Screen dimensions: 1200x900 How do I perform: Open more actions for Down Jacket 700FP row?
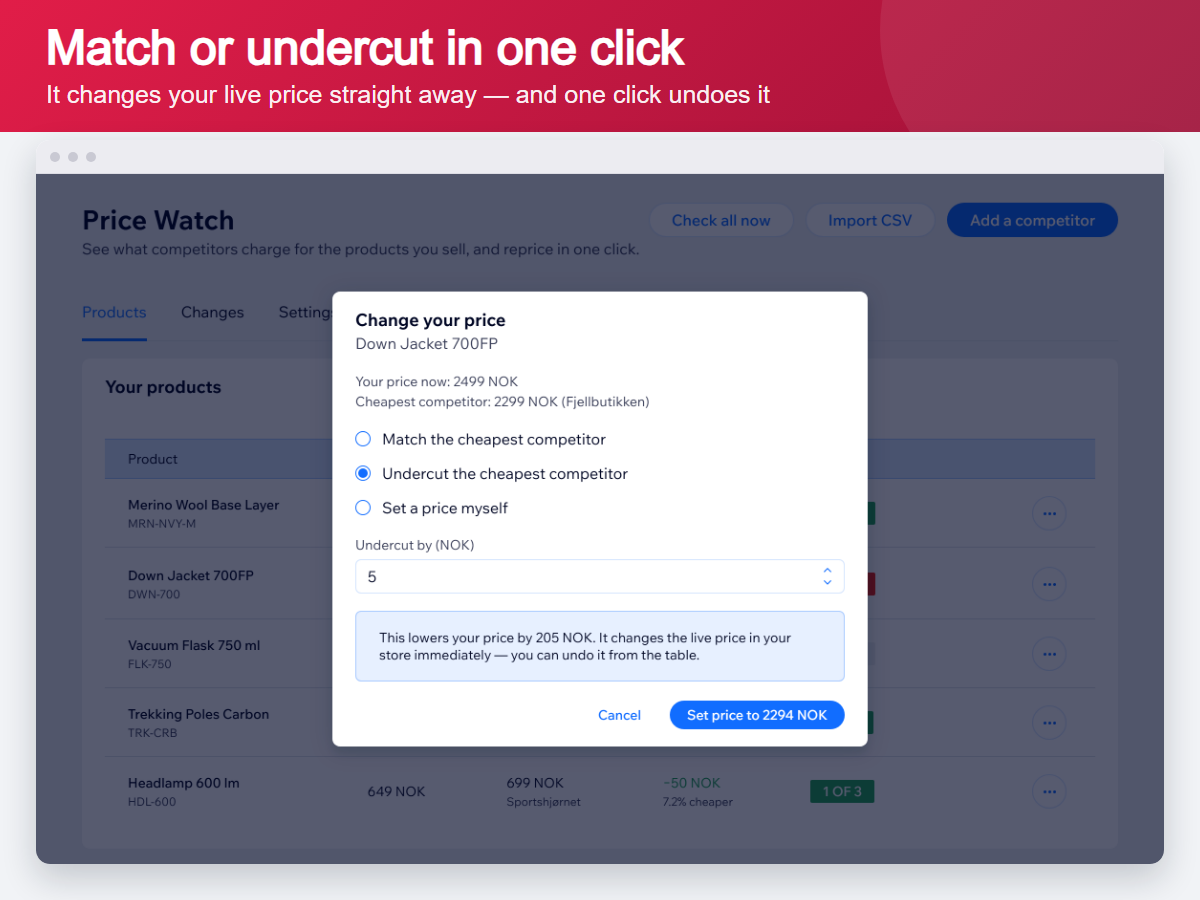click(x=1049, y=583)
